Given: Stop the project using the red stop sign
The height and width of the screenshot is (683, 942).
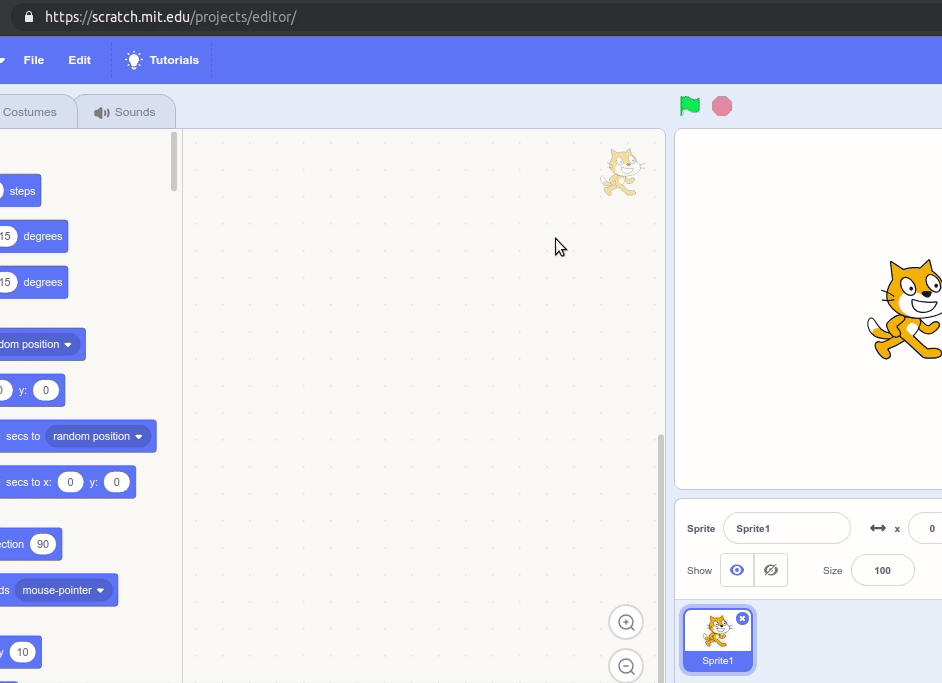Looking at the screenshot, I should (x=722, y=105).
